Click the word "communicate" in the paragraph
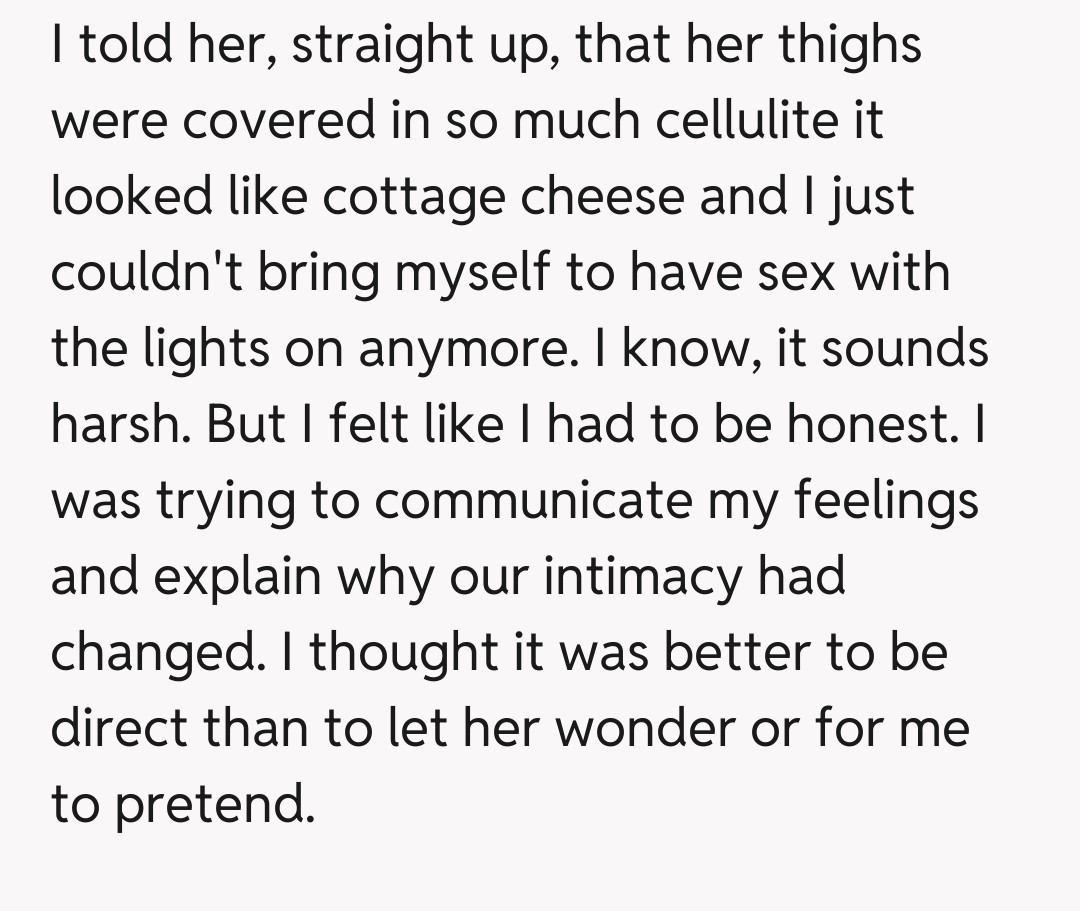 point(533,500)
